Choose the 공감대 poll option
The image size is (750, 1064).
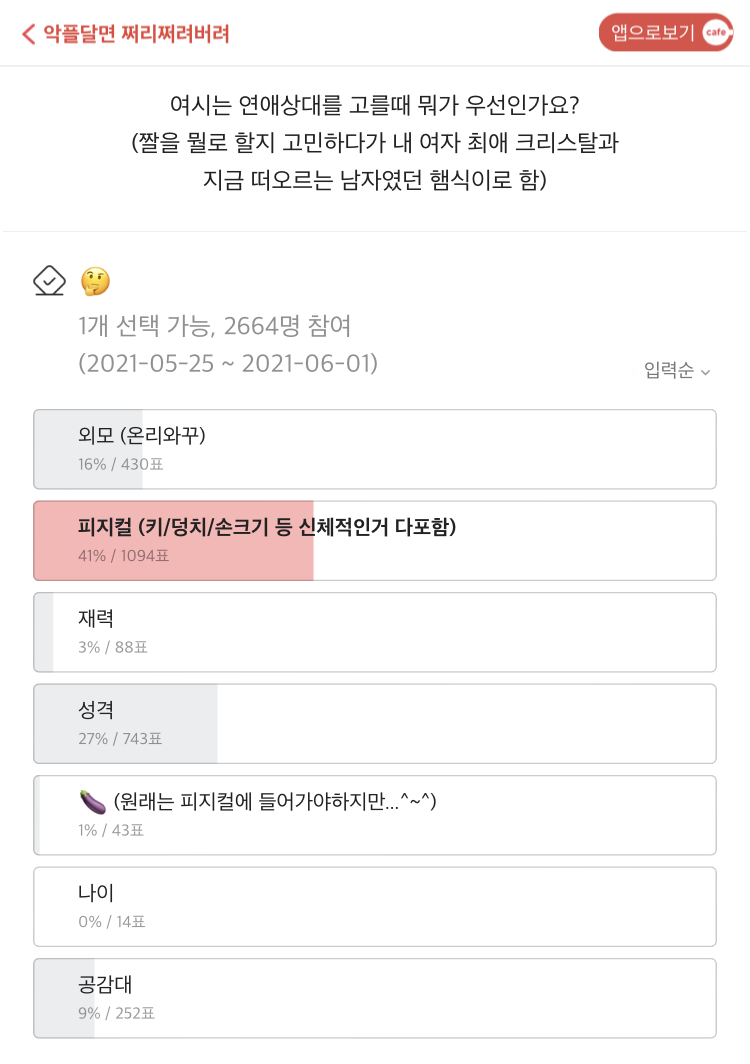tap(375, 998)
